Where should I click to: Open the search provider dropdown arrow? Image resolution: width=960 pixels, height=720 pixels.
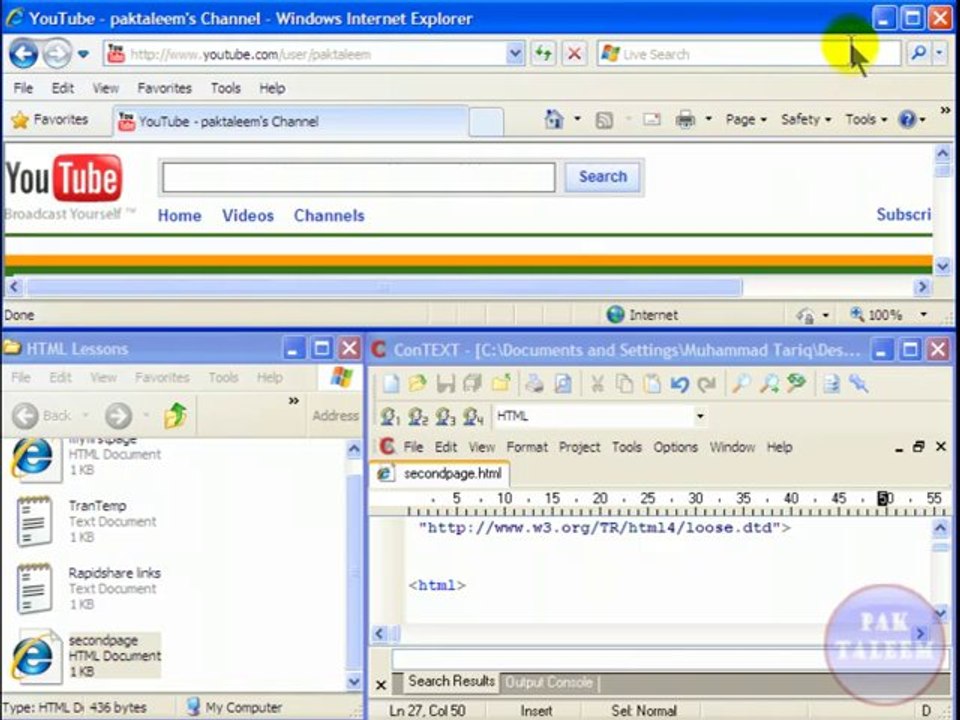coord(939,54)
